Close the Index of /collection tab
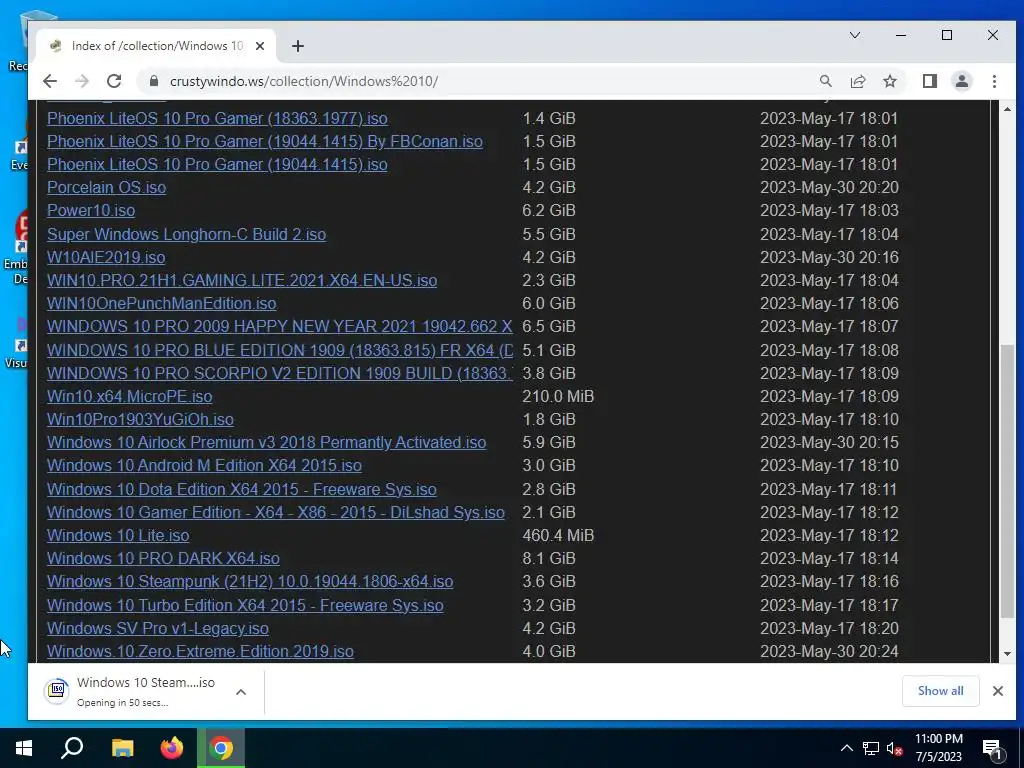 [260, 46]
